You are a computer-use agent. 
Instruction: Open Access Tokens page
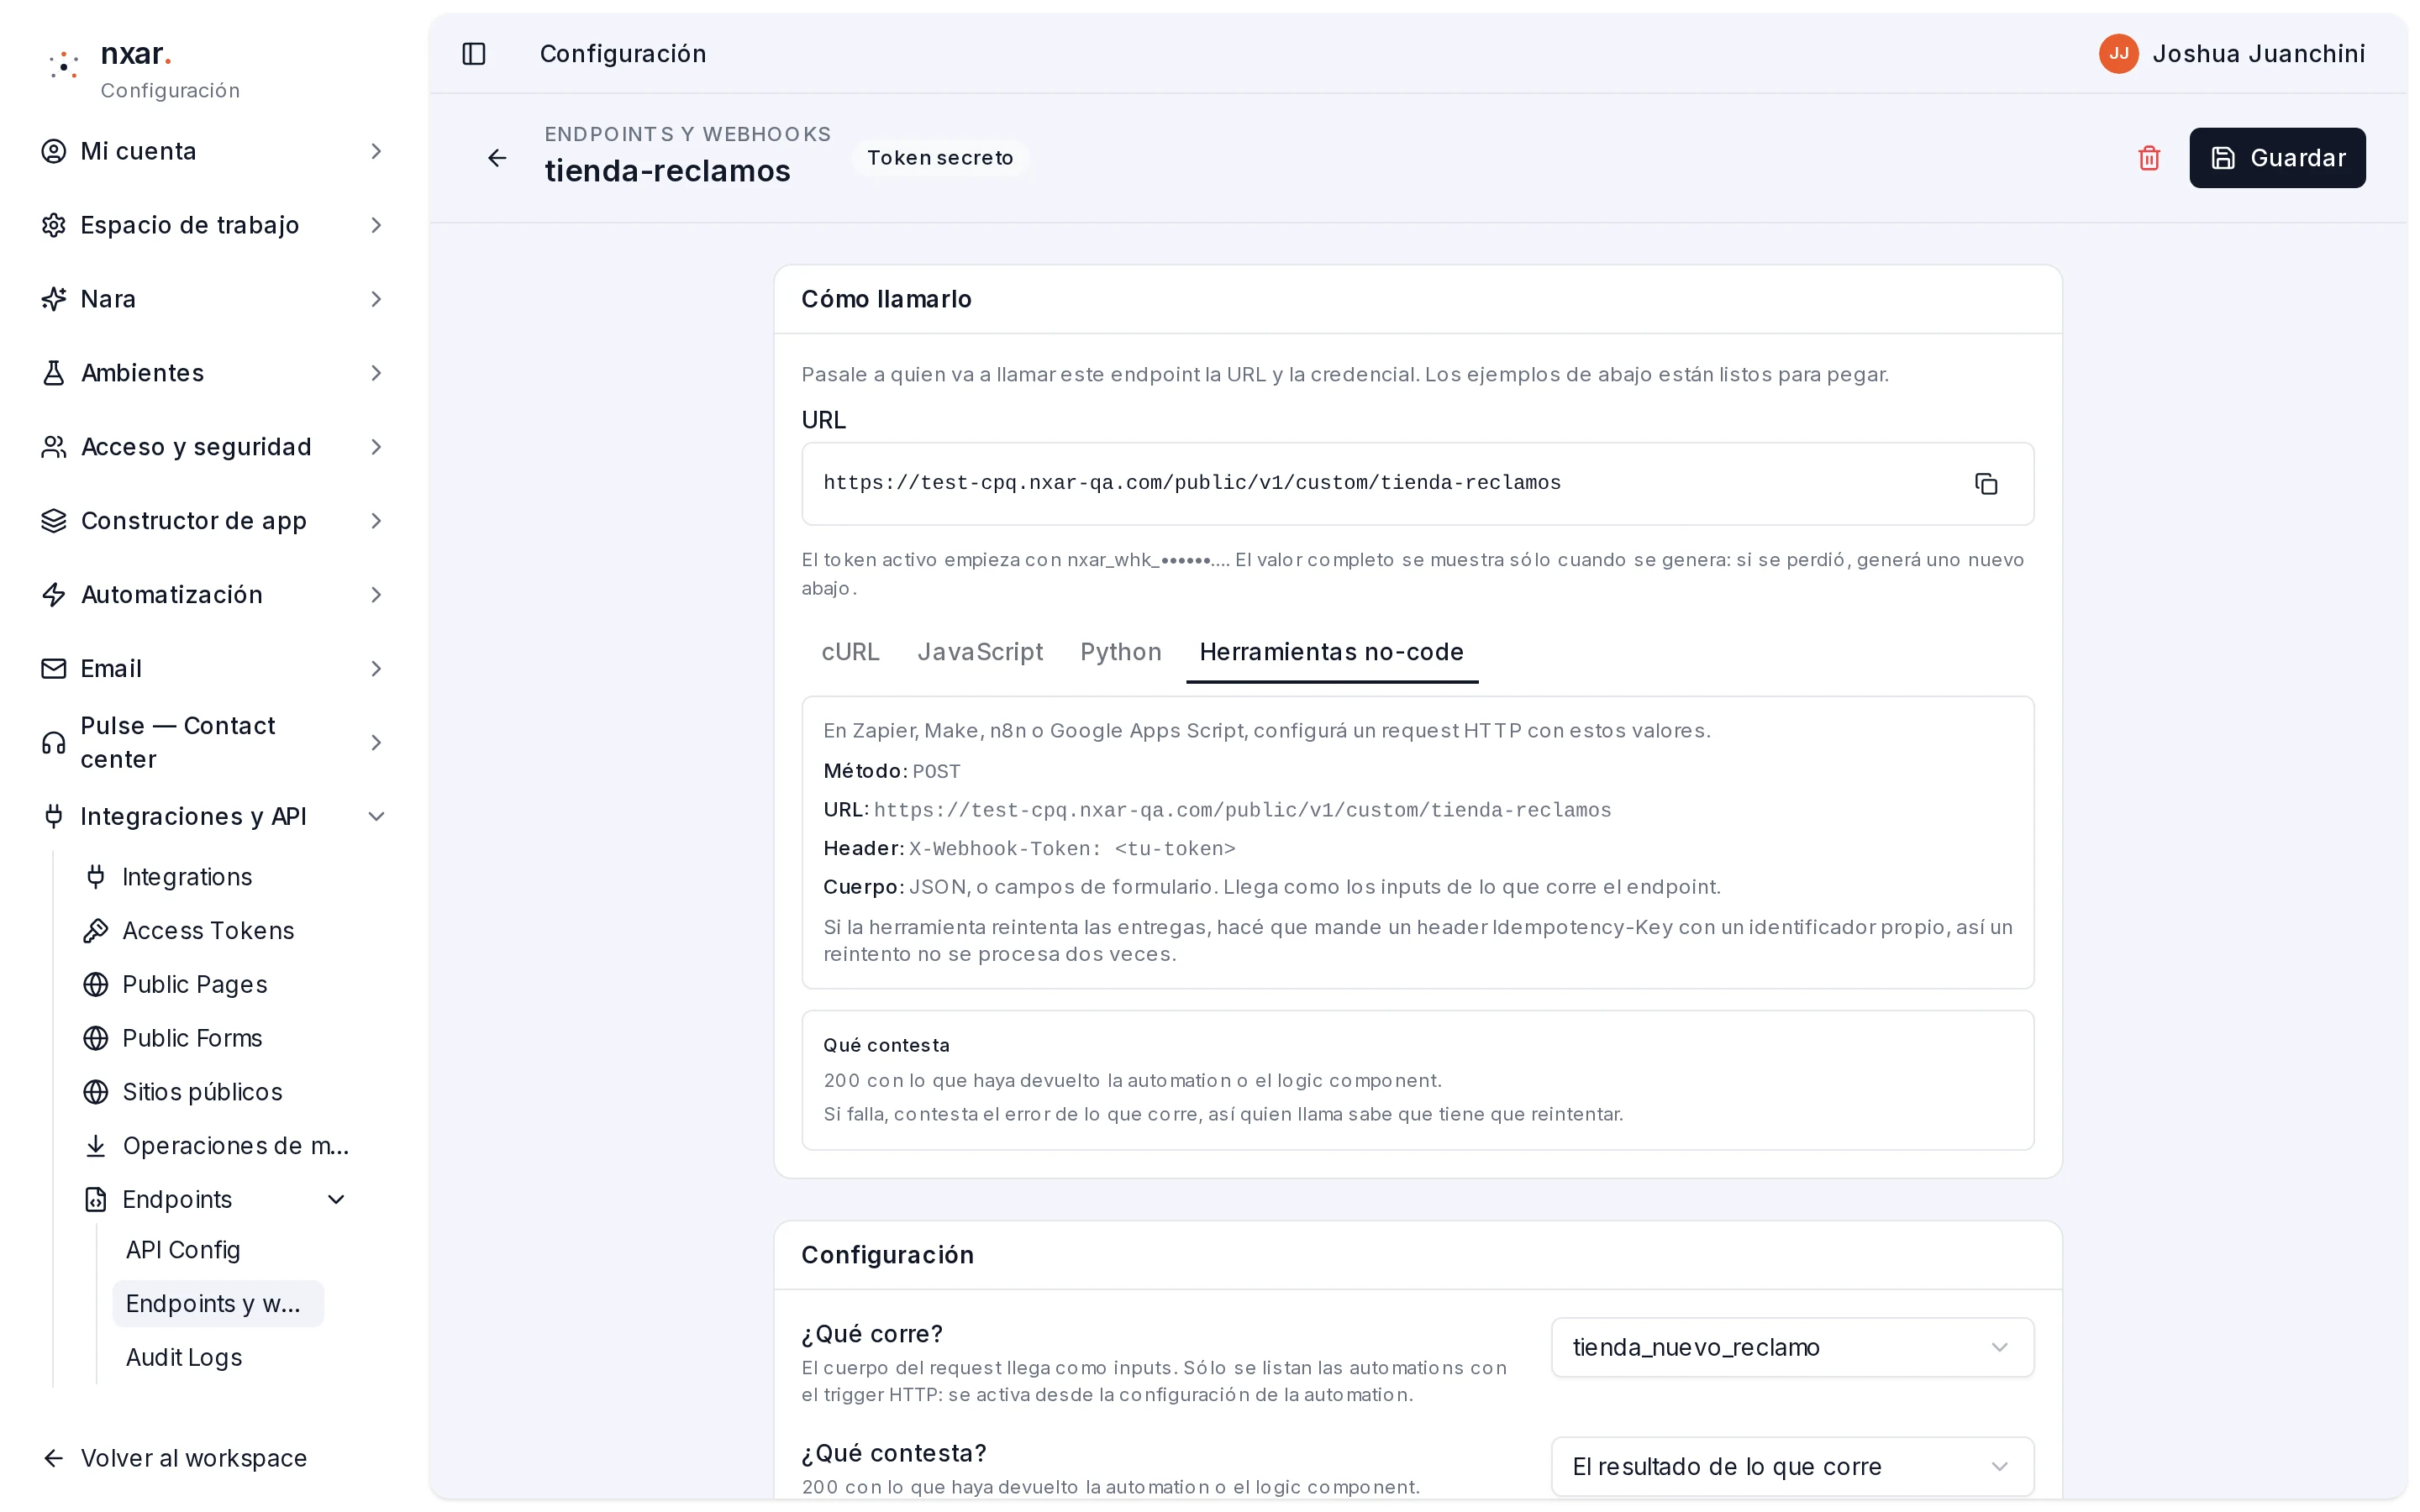[208, 931]
